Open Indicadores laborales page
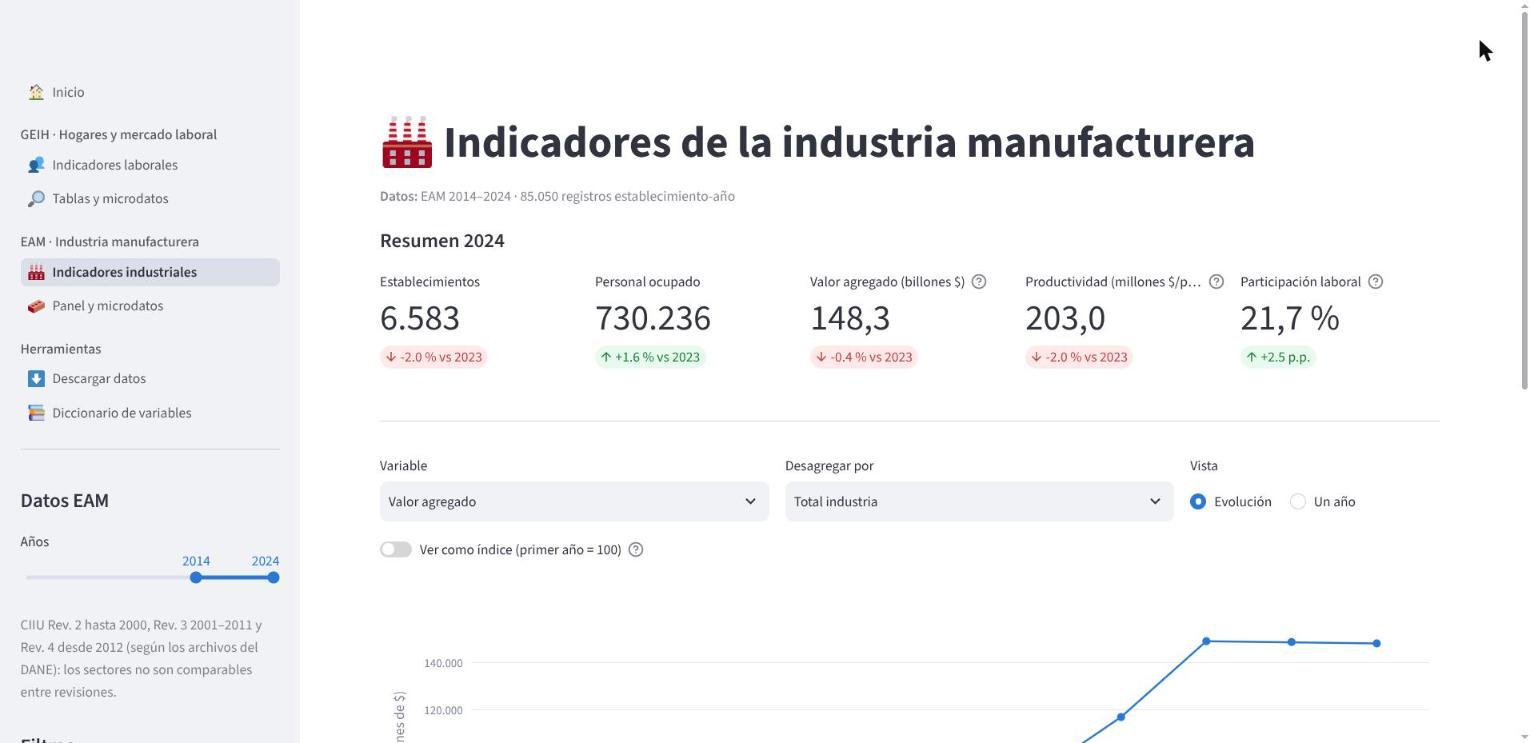The width and height of the screenshot is (1530, 743). (150, 165)
